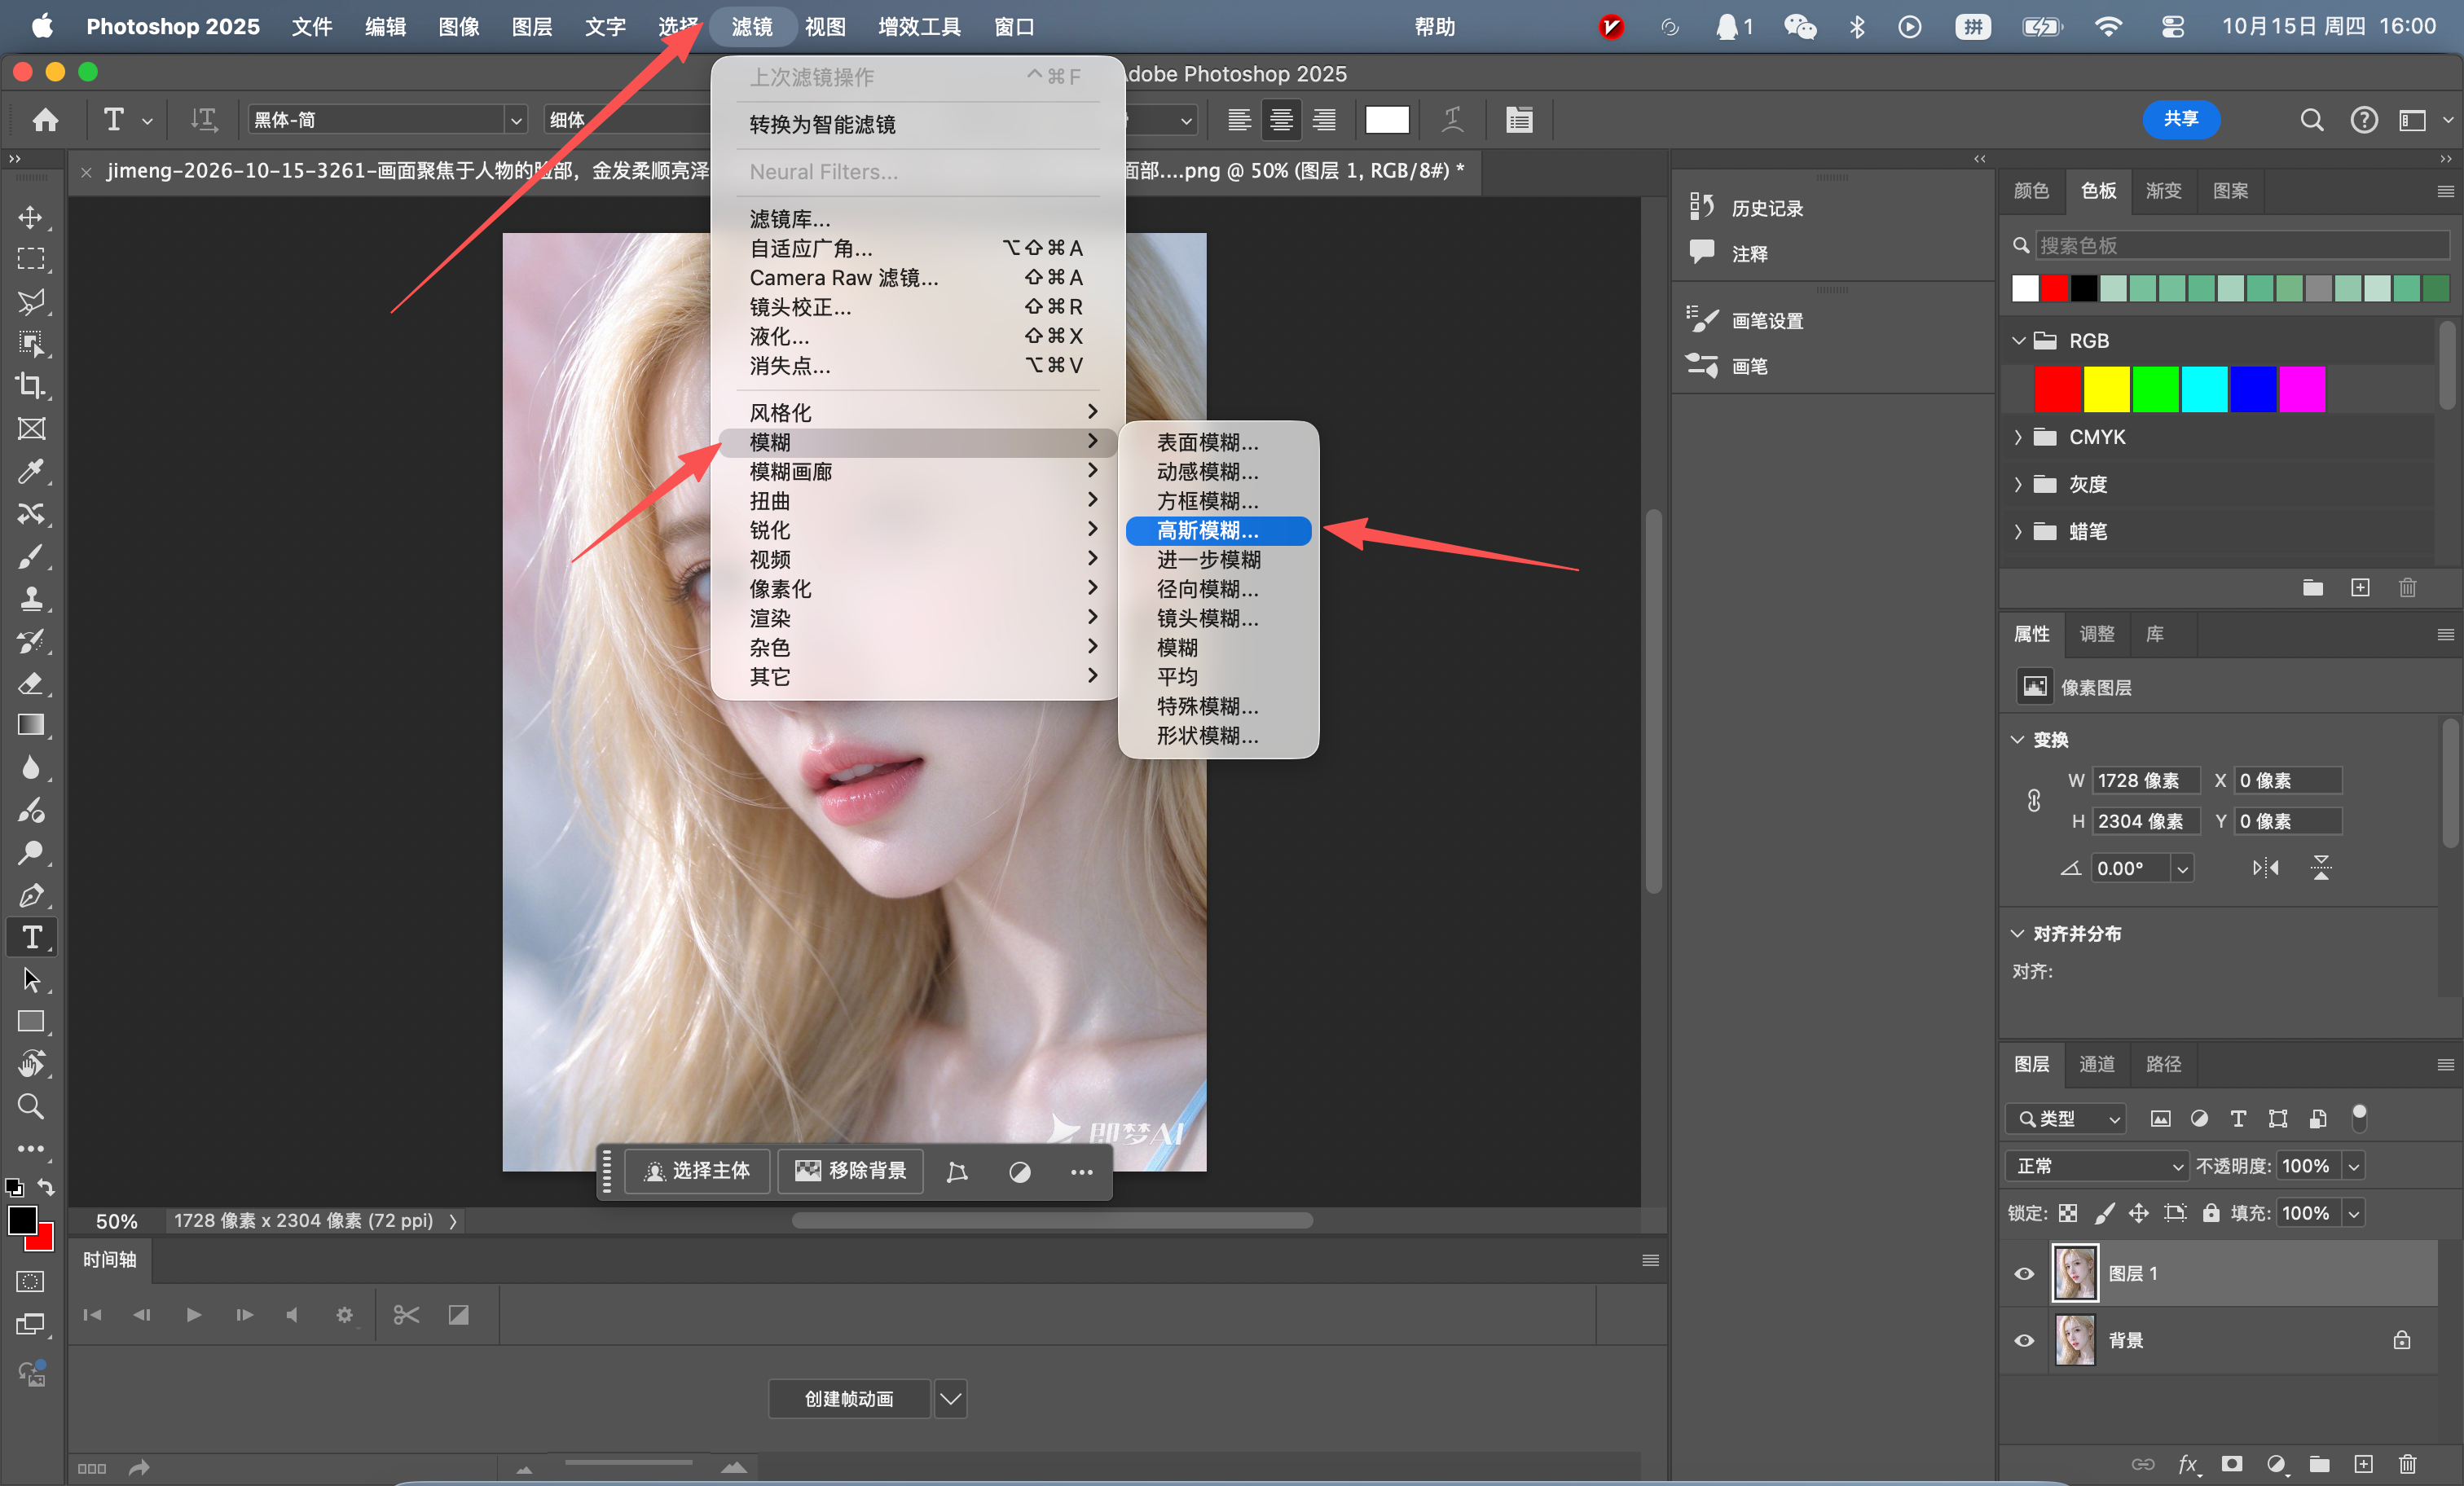The height and width of the screenshot is (1486, 2464).
Task: Select the Crop tool
Action: (31, 386)
